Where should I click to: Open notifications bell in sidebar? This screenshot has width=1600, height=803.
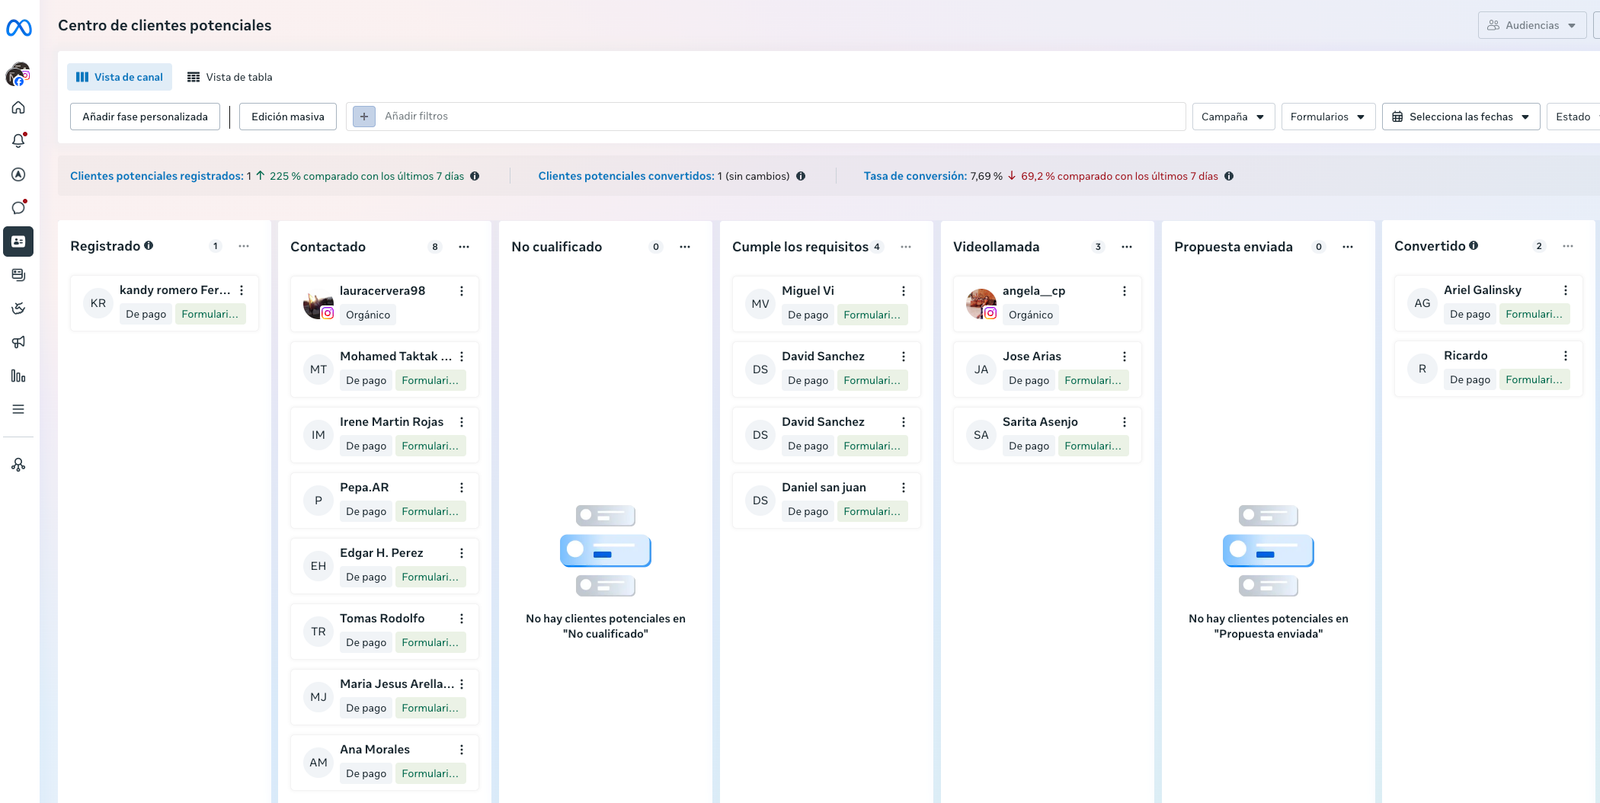(18, 141)
